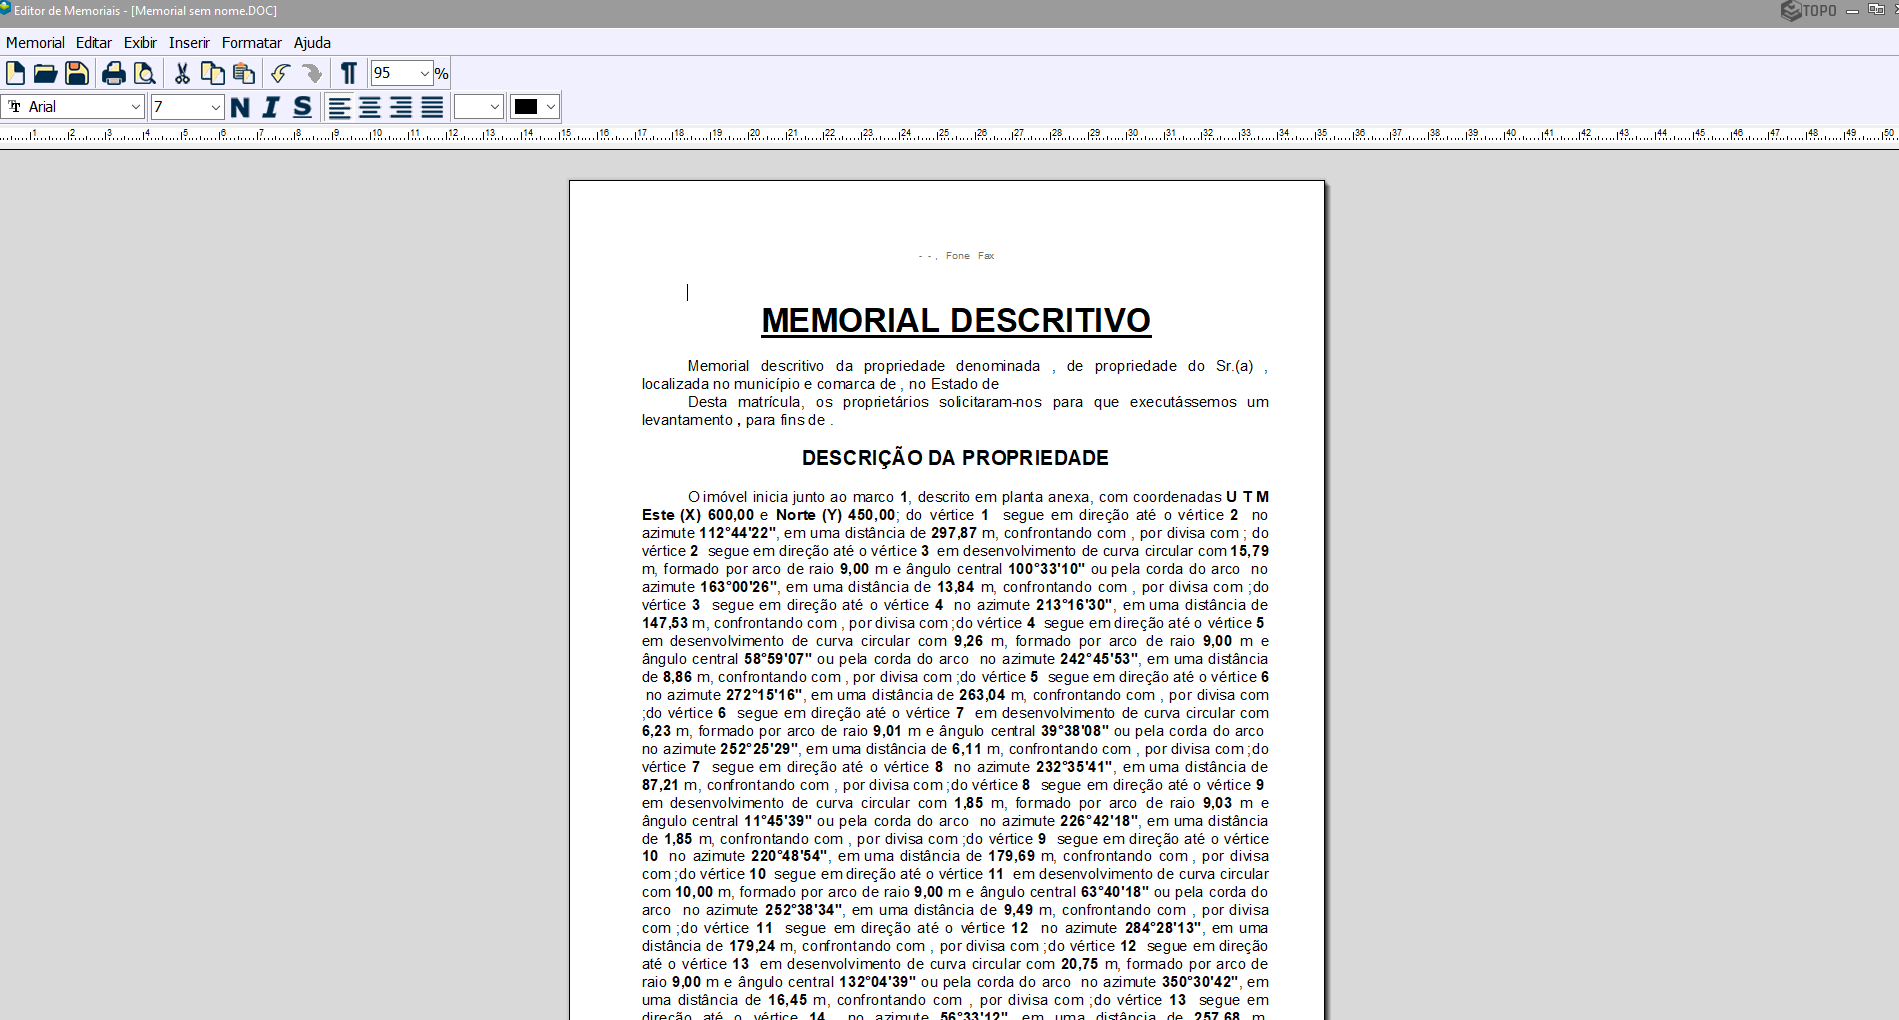Open the black text color picker
Screen dimensions: 1899x1020
(535, 107)
